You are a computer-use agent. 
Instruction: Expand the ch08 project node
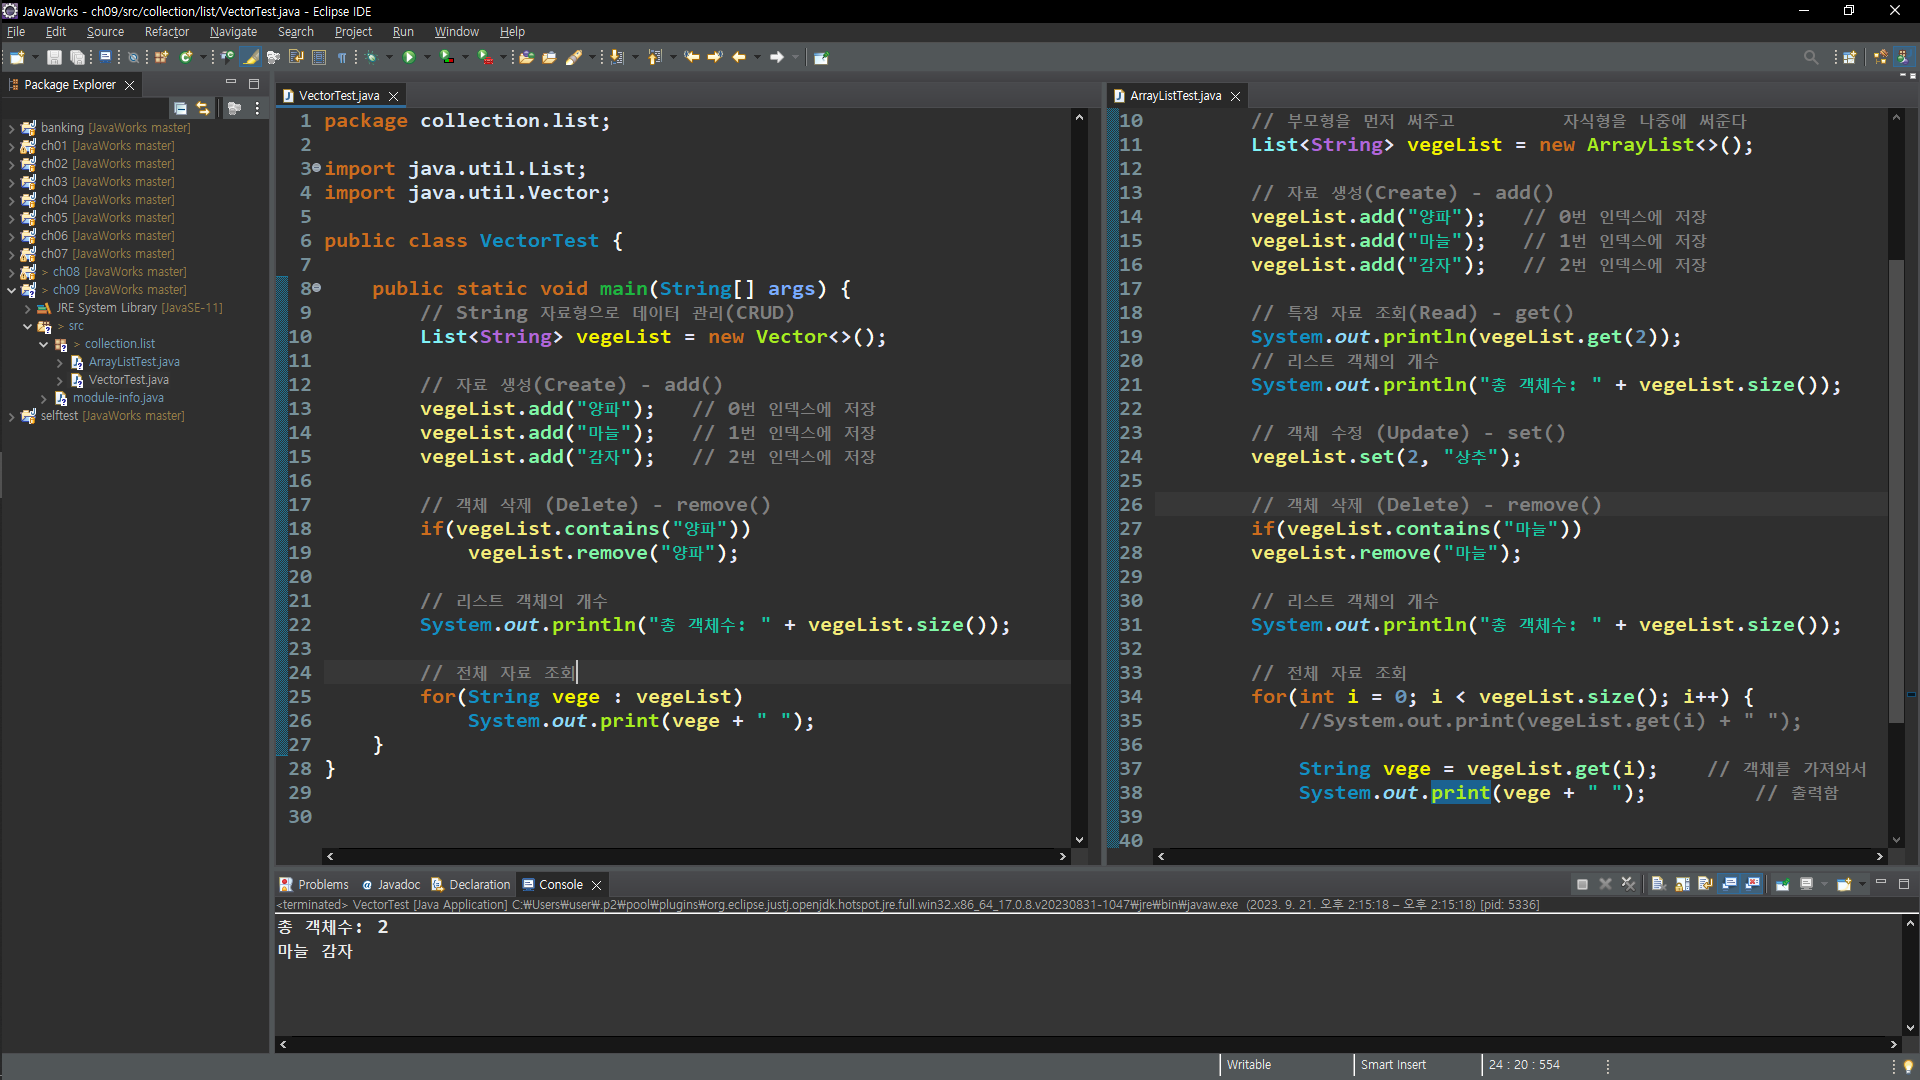point(11,272)
